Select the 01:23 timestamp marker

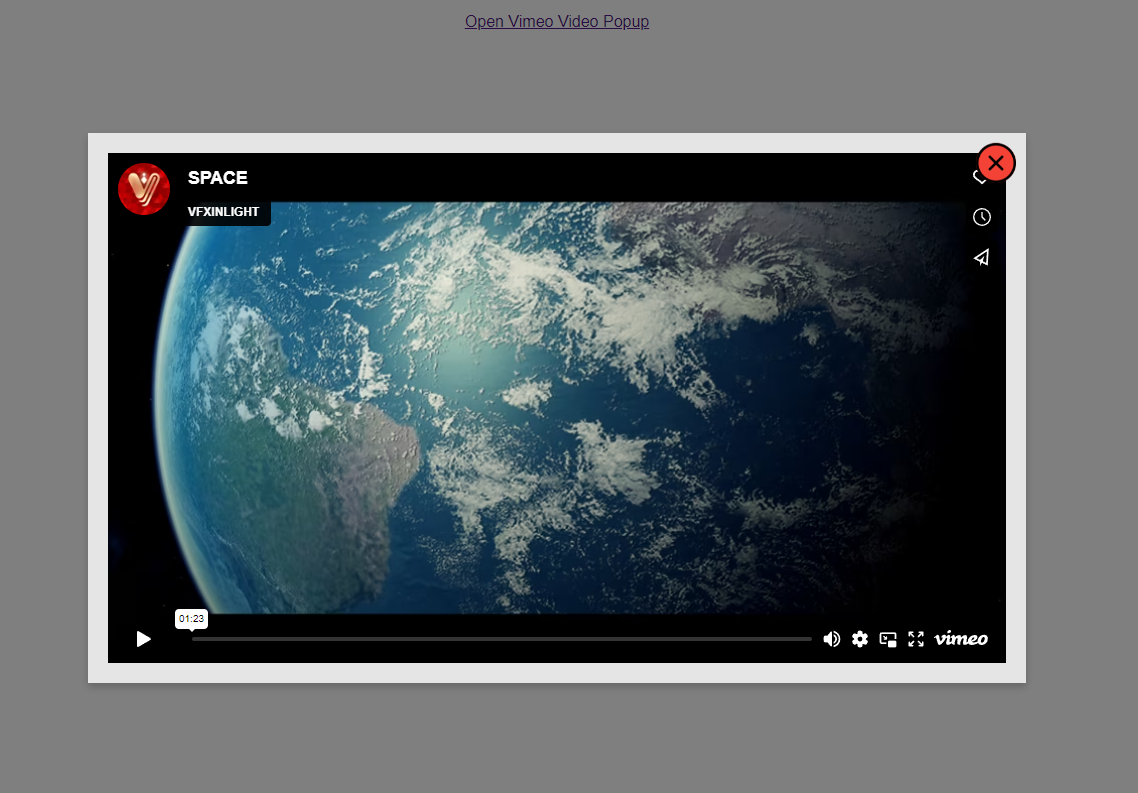(190, 618)
